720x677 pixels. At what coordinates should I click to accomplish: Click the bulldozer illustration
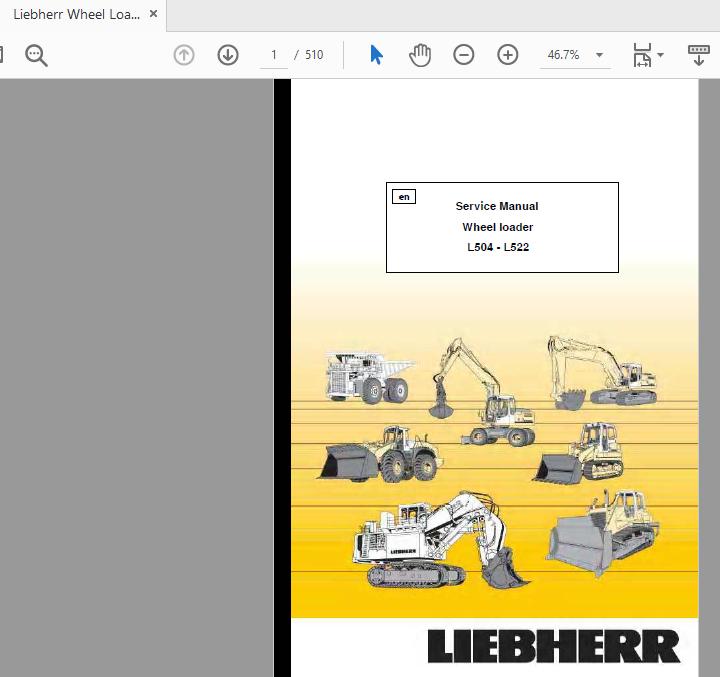click(603, 533)
